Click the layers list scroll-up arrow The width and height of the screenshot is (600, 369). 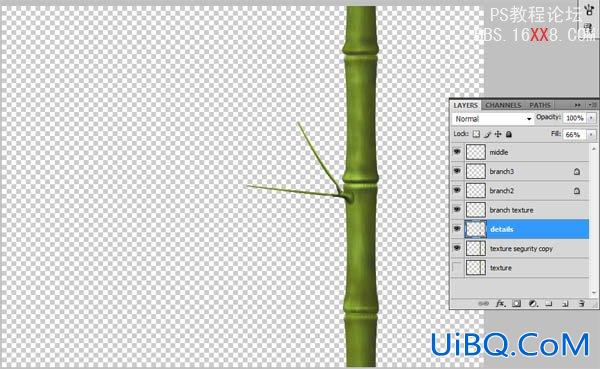pyautogui.click(x=594, y=149)
